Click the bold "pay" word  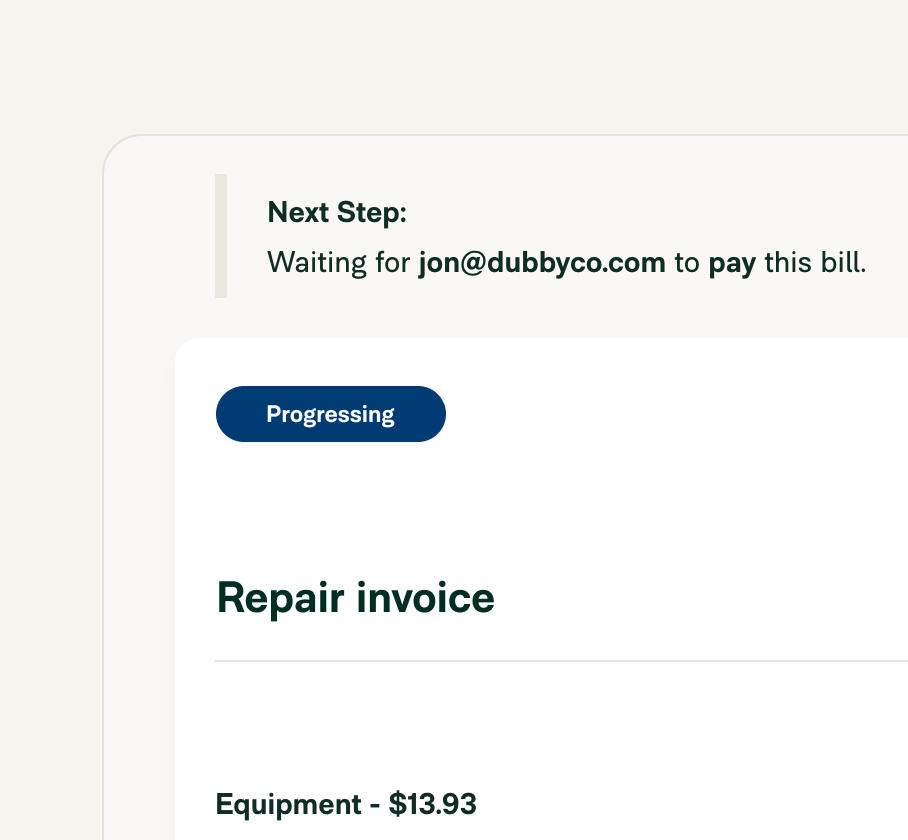point(732,264)
